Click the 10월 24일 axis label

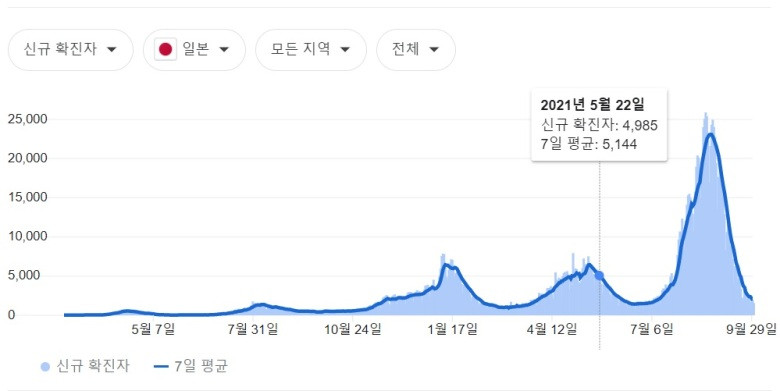353,329
